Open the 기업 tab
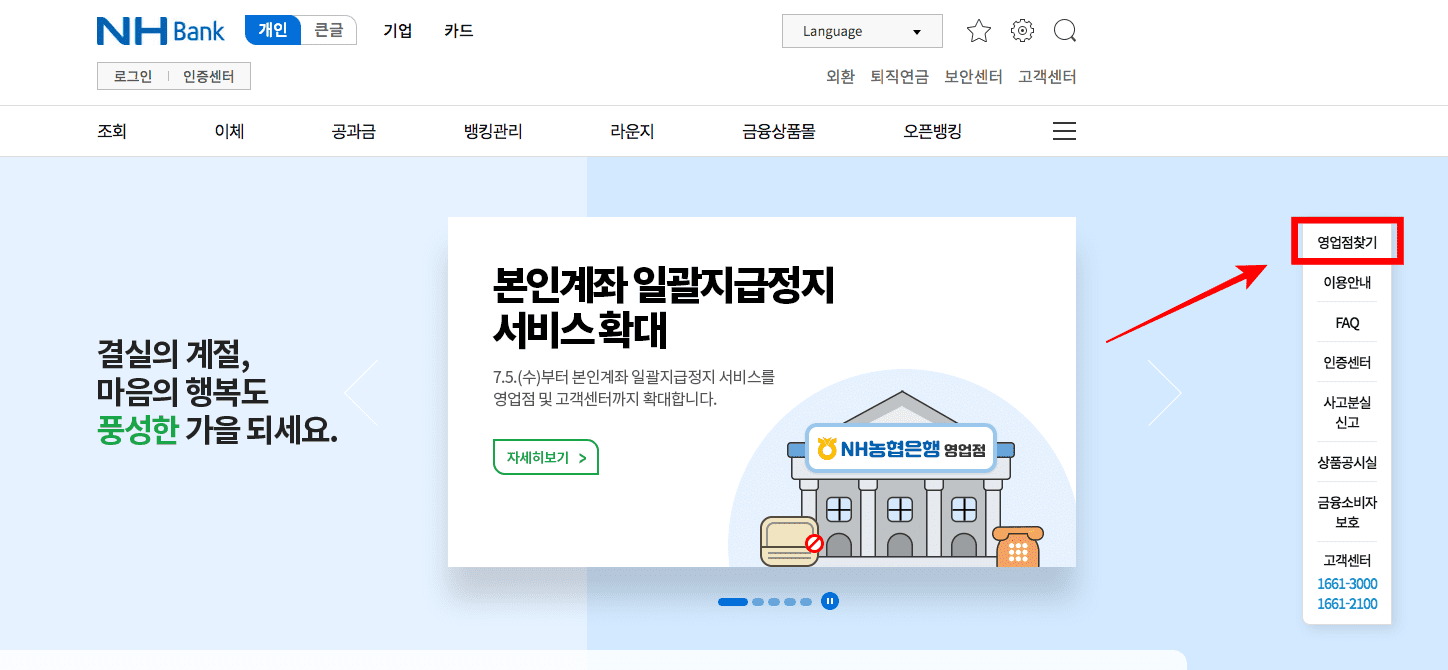The height and width of the screenshot is (670, 1448). coord(398,31)
